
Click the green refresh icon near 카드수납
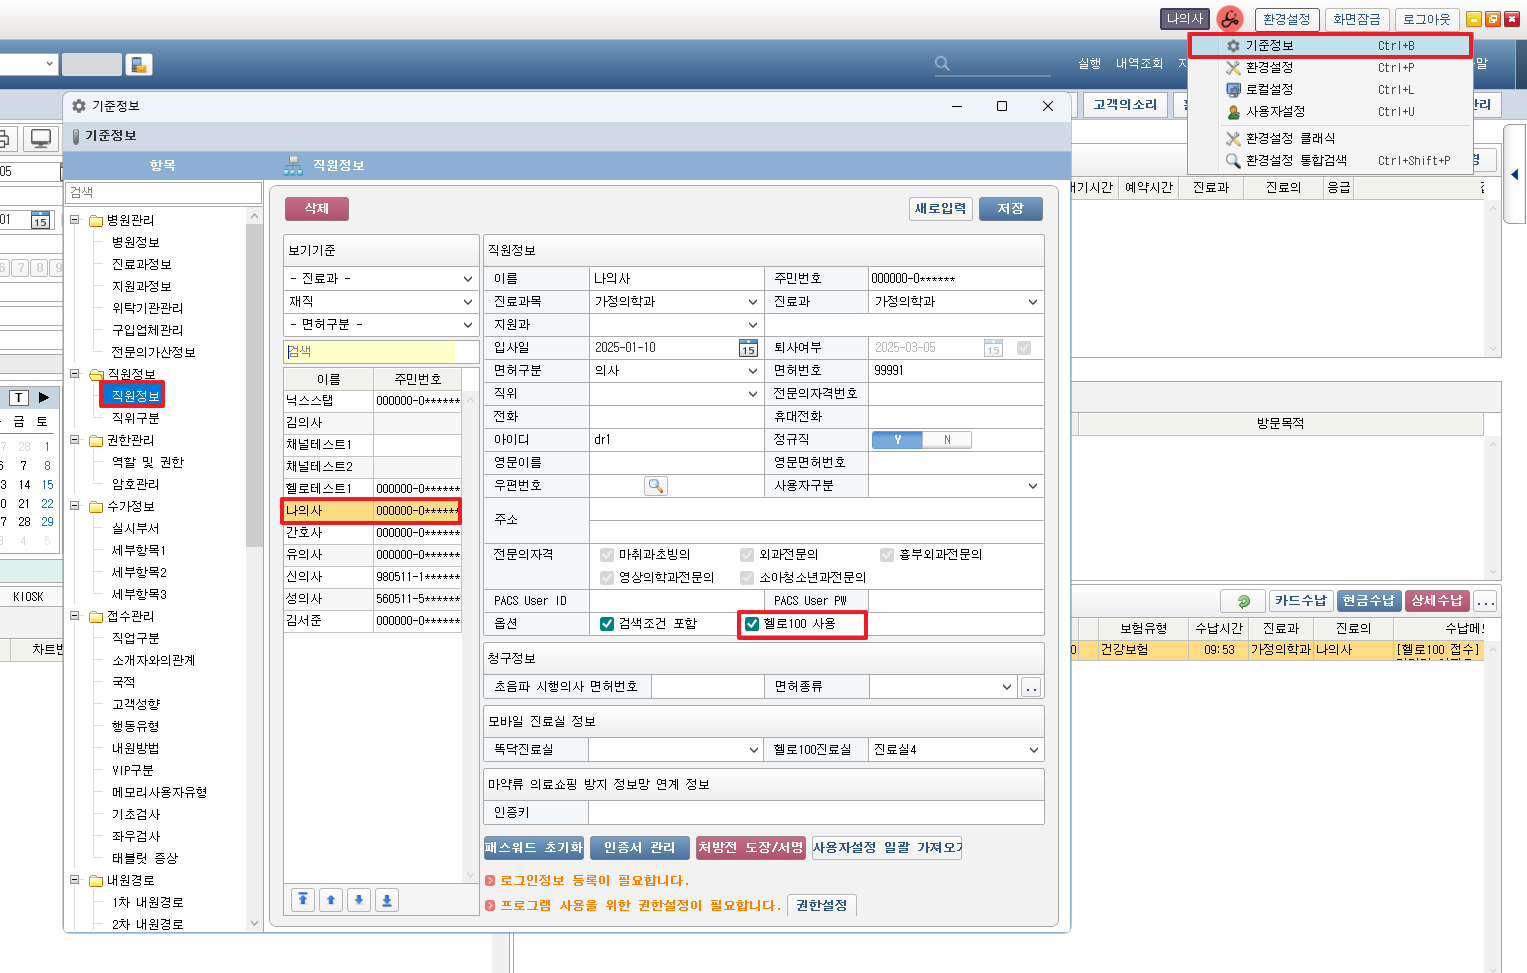pos(1243,601)
